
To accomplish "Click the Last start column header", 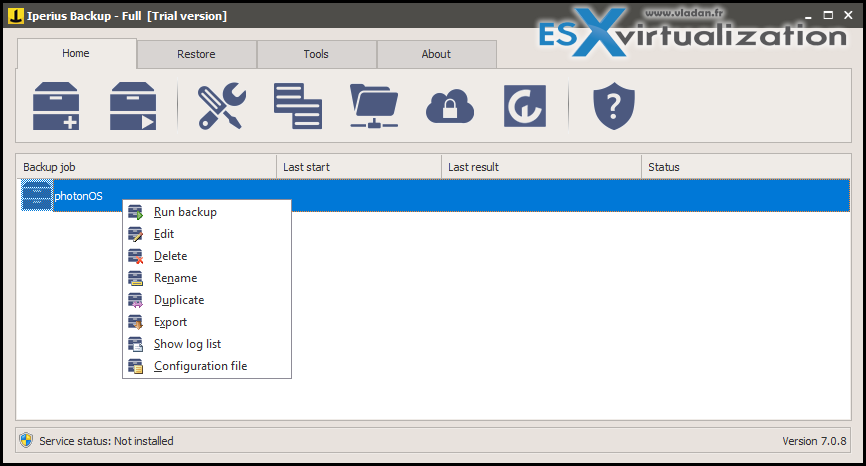I will pos(359,167).
